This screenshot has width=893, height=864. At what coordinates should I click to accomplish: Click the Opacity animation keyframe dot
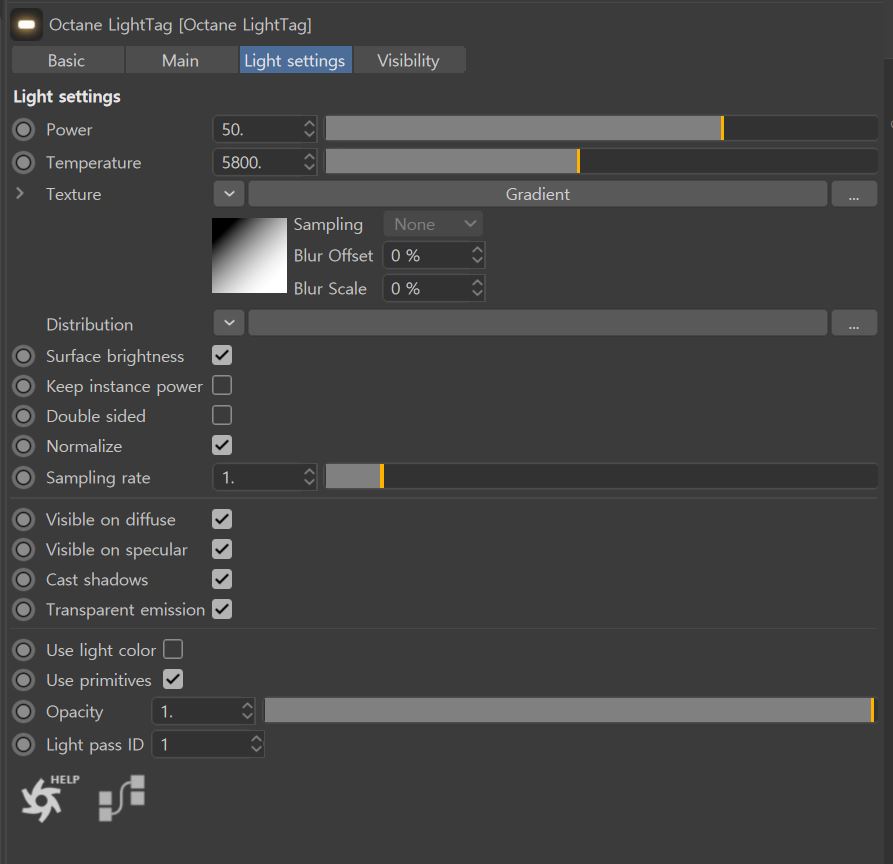coord(24,712)
